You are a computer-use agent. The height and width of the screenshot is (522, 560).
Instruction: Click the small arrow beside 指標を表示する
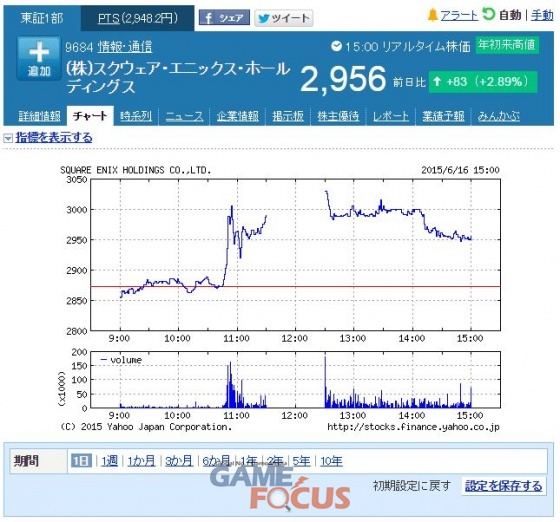pos(8,138)
